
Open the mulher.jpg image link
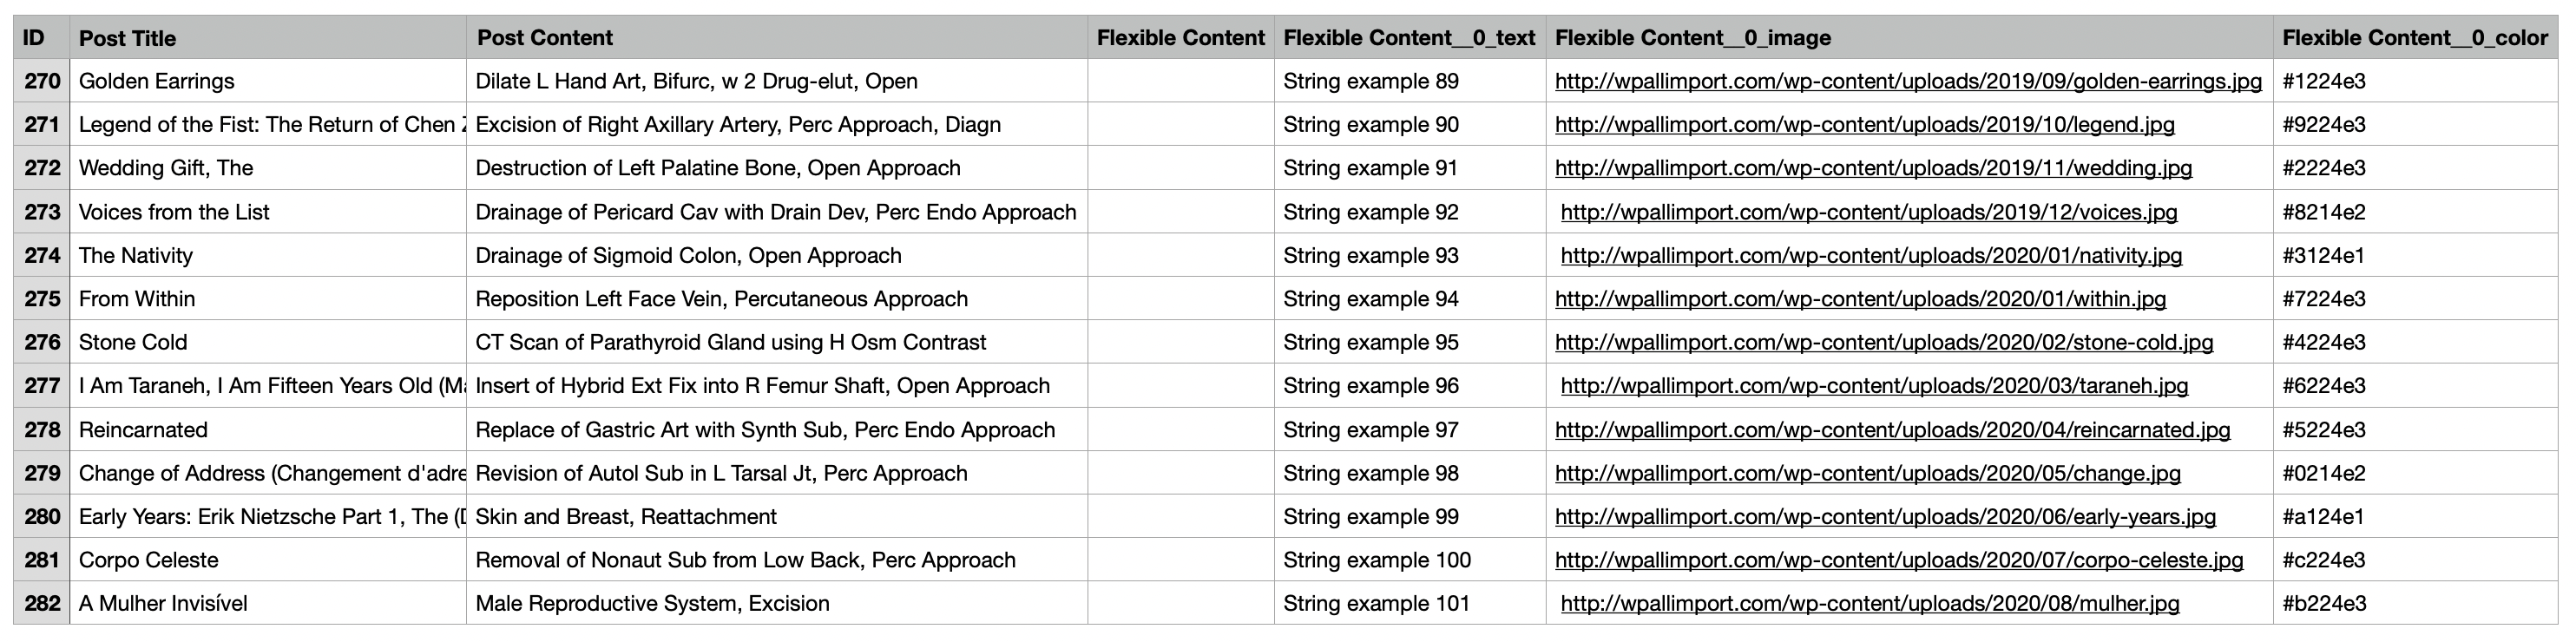point(1869,603)
